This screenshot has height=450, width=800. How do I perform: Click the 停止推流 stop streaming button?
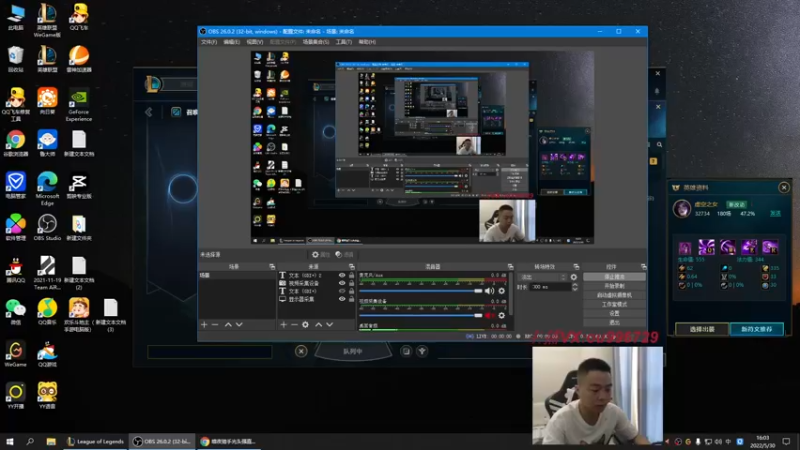[x=614, y=277]
